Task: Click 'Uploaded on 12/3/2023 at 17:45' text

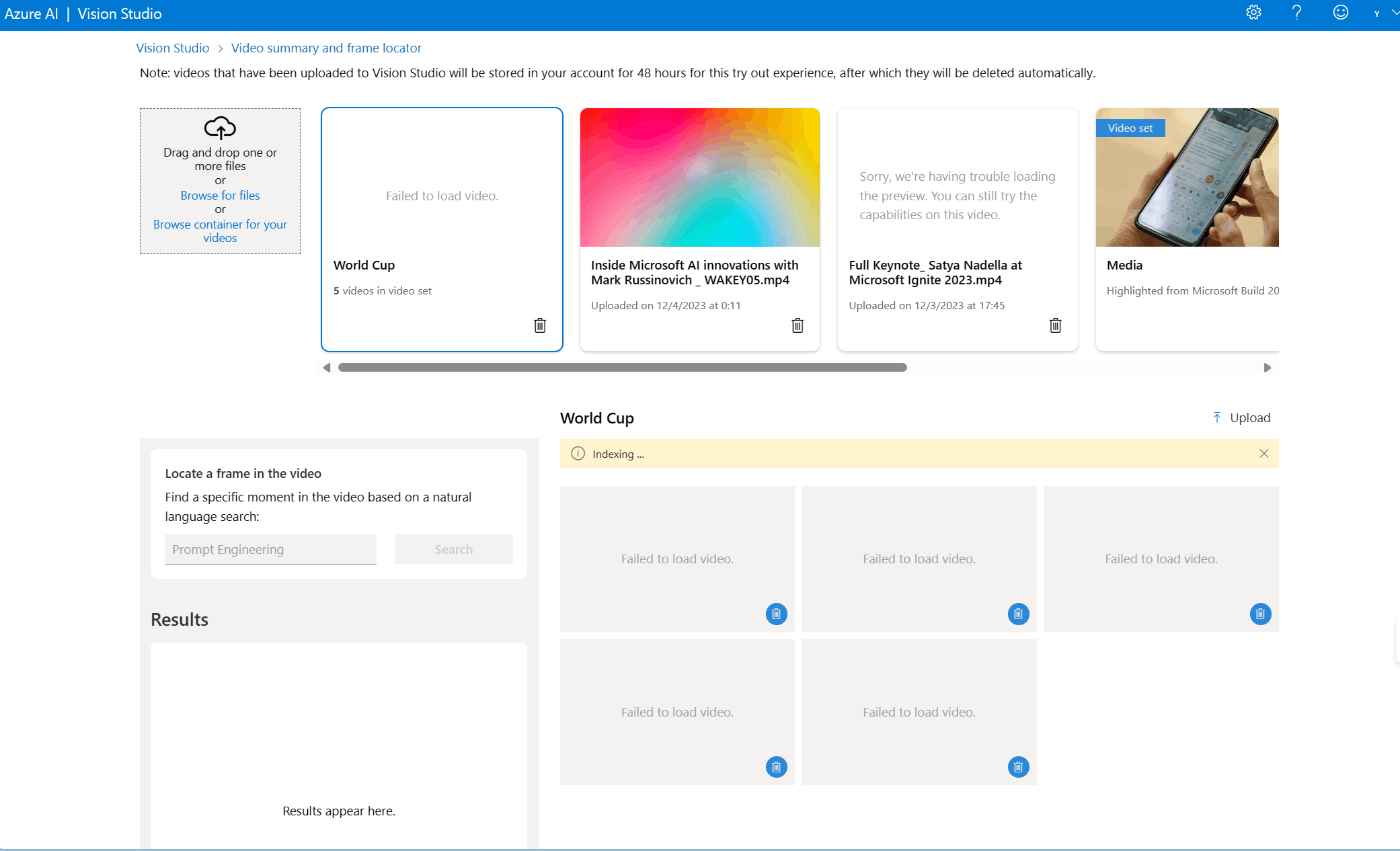Action: [927, 305]
